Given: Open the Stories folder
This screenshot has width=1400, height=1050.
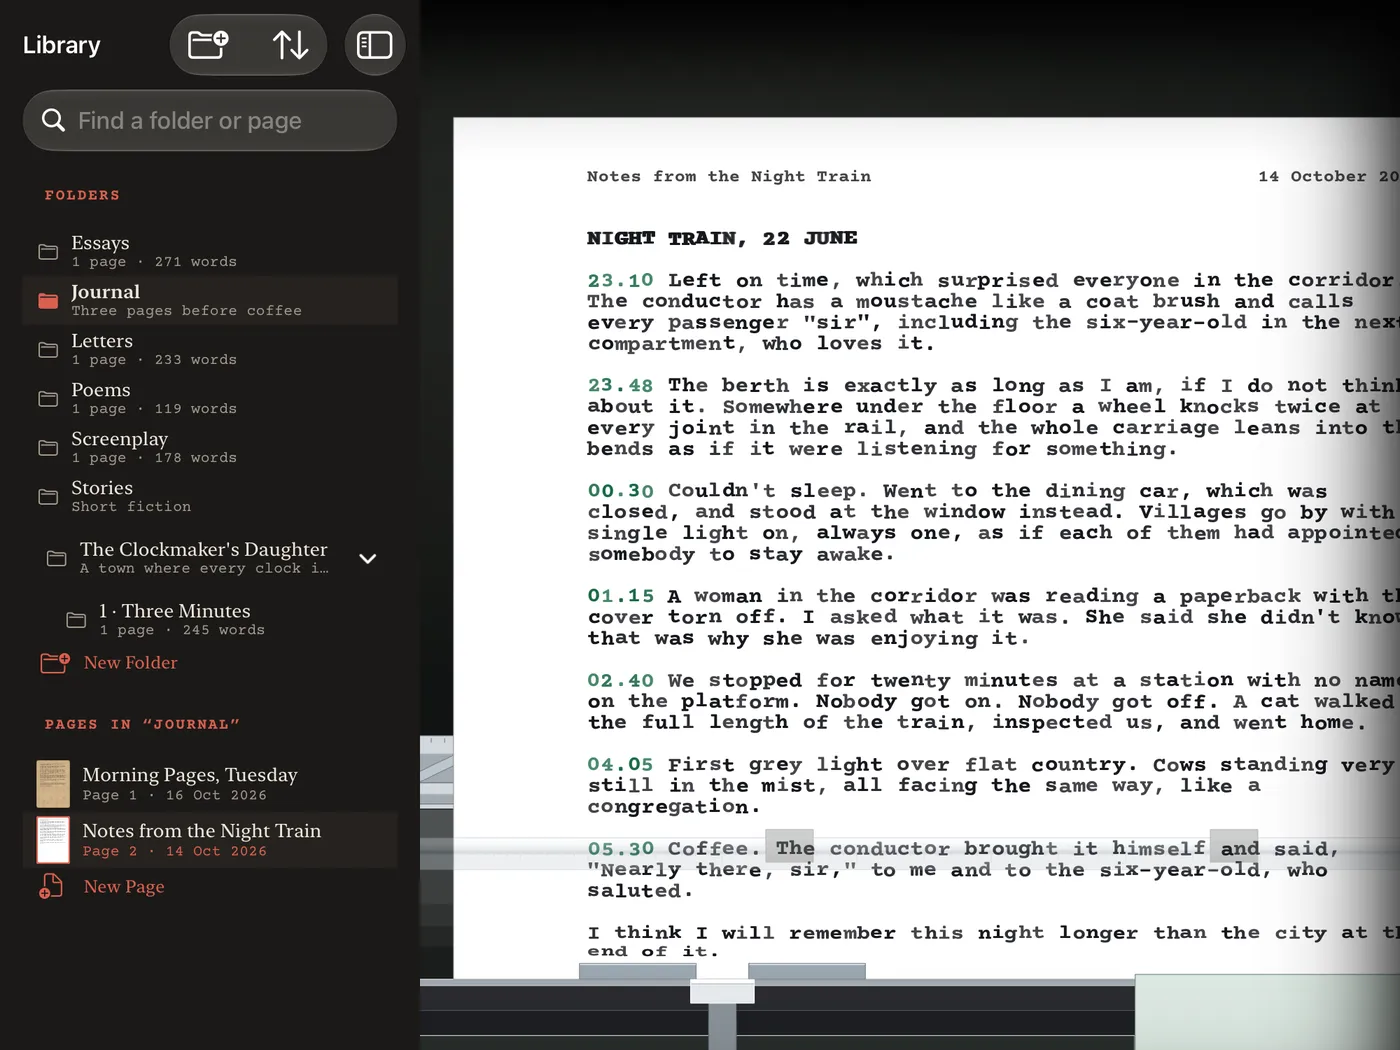Looking at the screenshot, I should (210, 496).
